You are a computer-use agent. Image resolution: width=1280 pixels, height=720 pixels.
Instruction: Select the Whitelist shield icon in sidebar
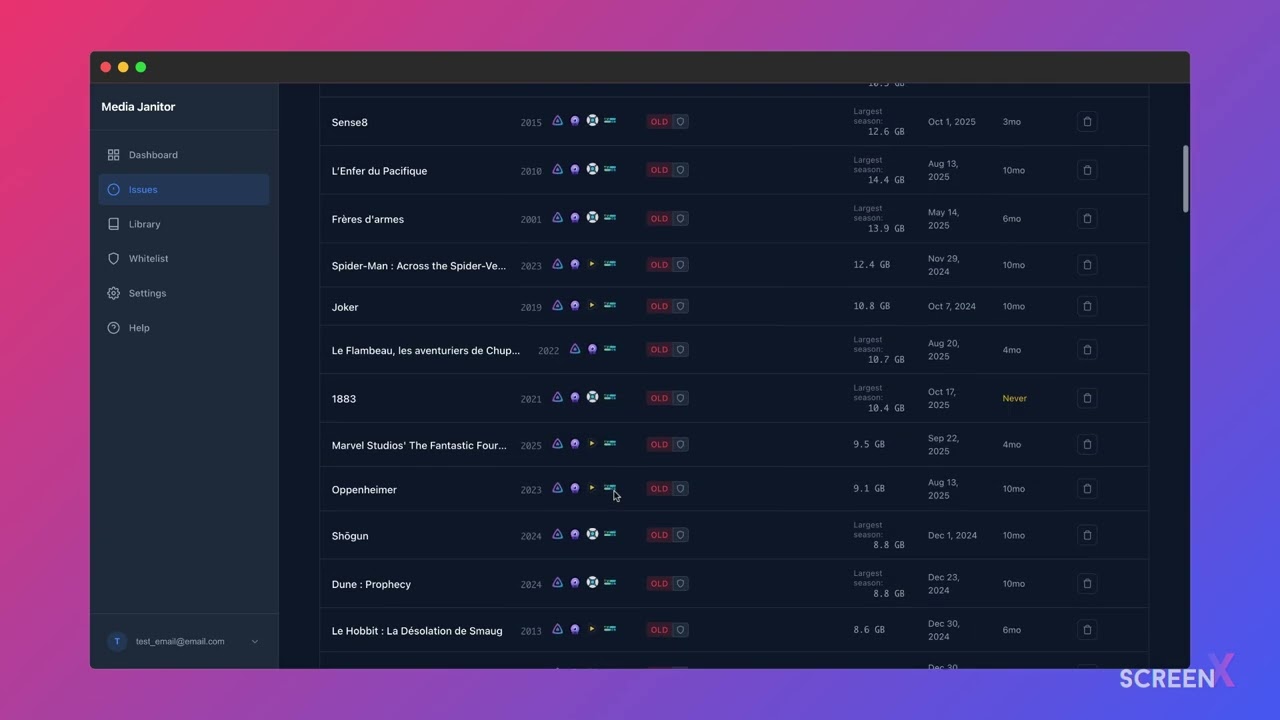pyautogui.click(x=113, y=258)
